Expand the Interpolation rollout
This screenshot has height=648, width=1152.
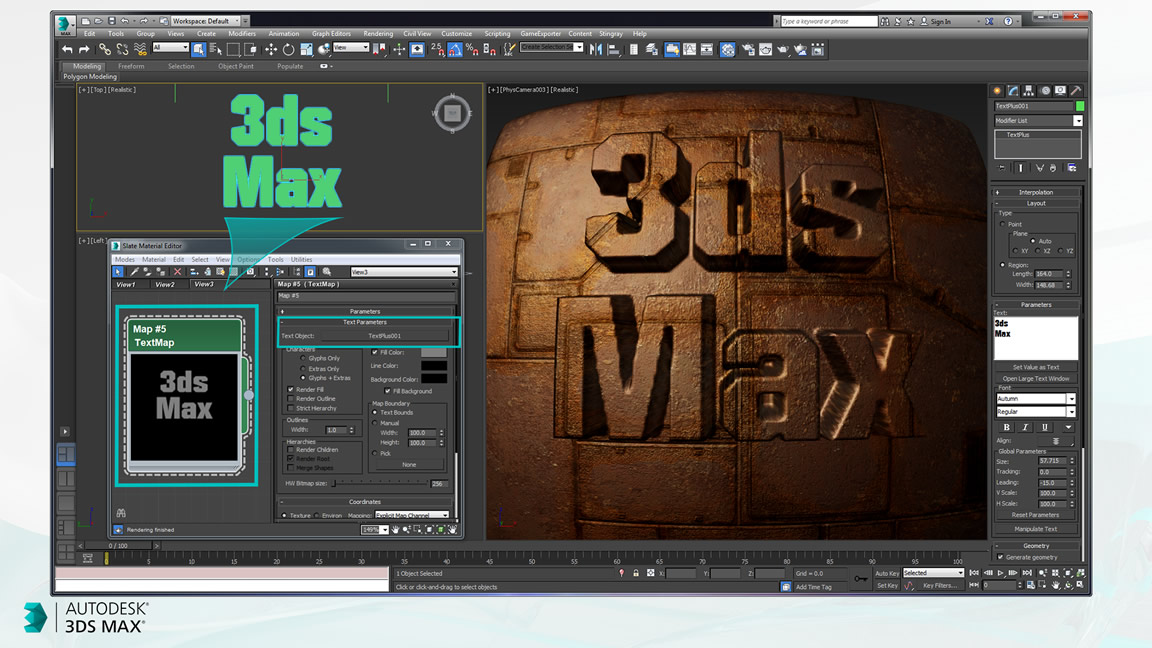click(x=1035, y=192)
